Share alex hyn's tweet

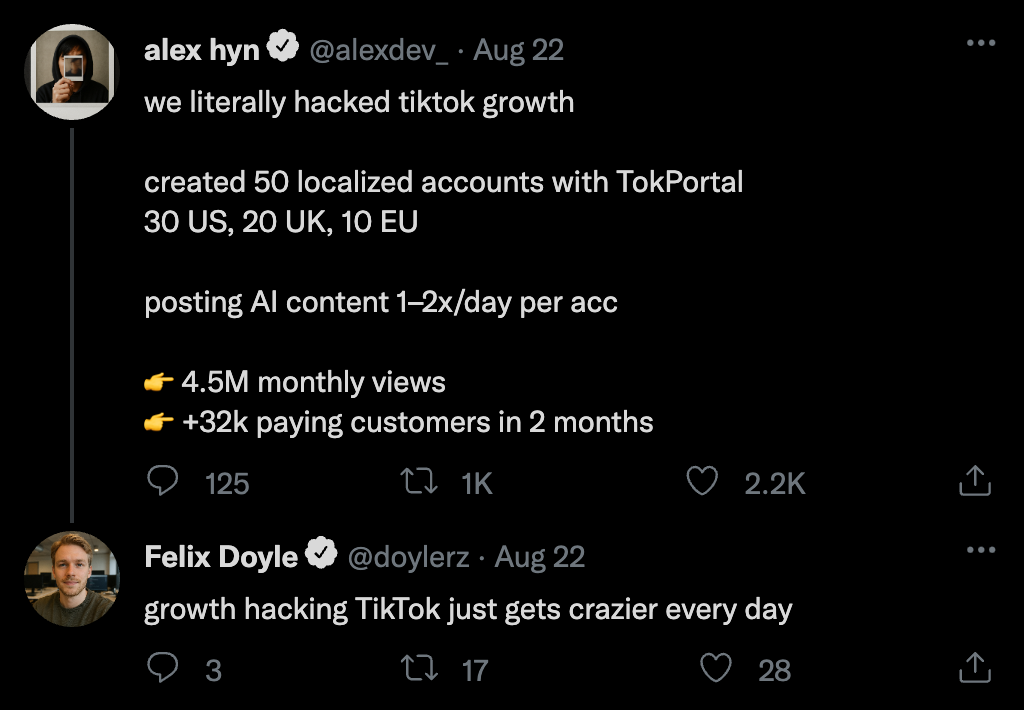click(x=974, y=483)
